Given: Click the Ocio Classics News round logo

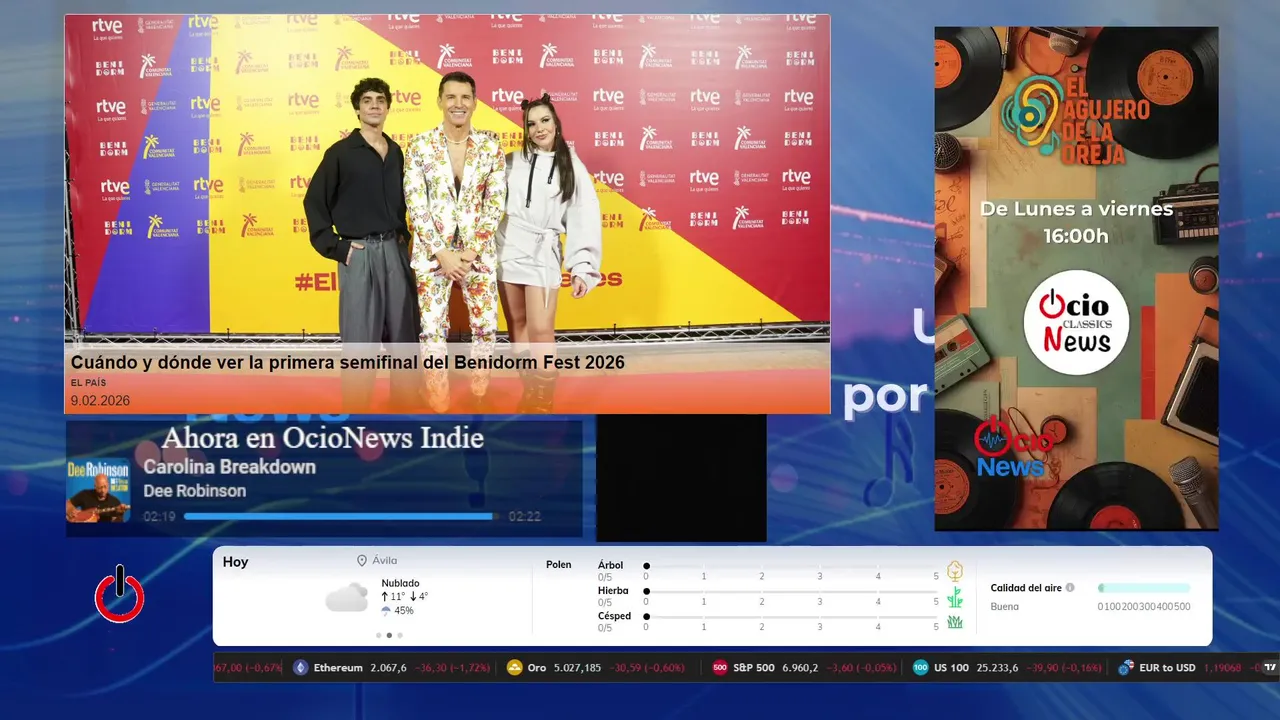Looking at the screenshot, I should pyautogui.click(x=1076, y=323).
